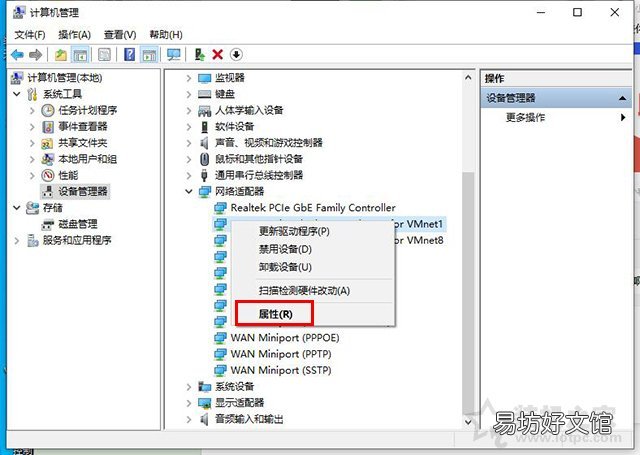Select 人体学输入设备 category
Image resolution: width=640 pixels, height=455 pixels.
249,110
